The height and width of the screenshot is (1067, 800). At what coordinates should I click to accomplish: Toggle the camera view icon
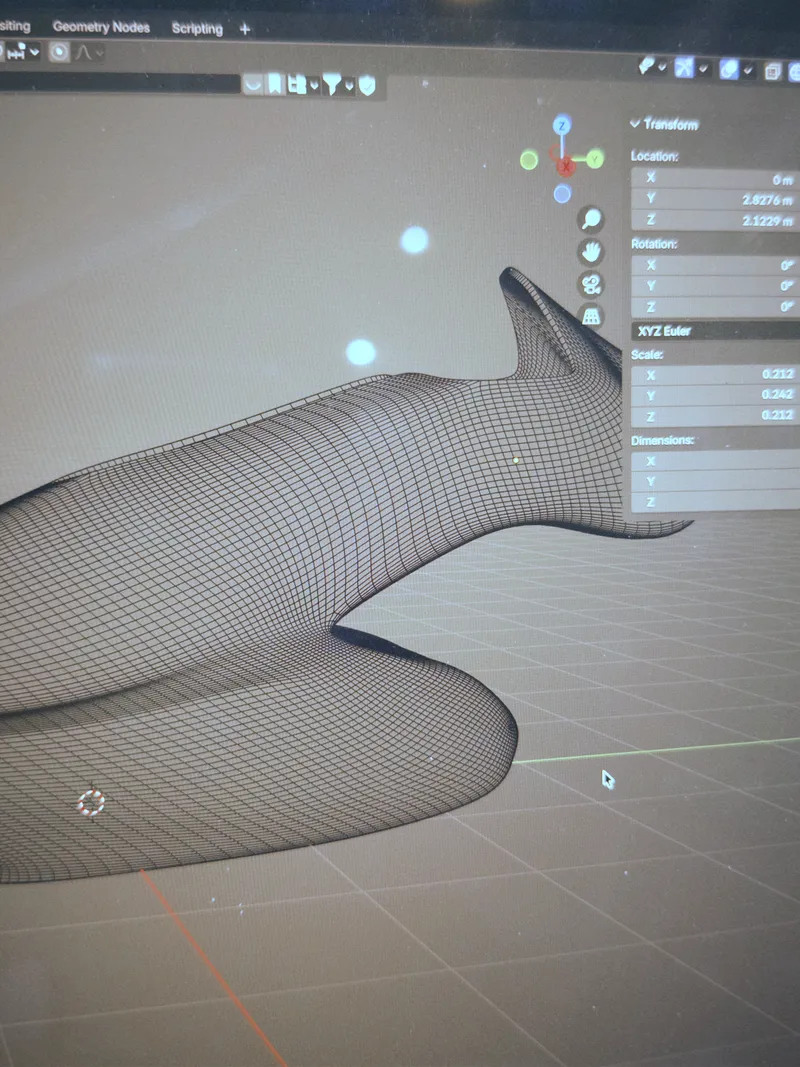[590, 284]
